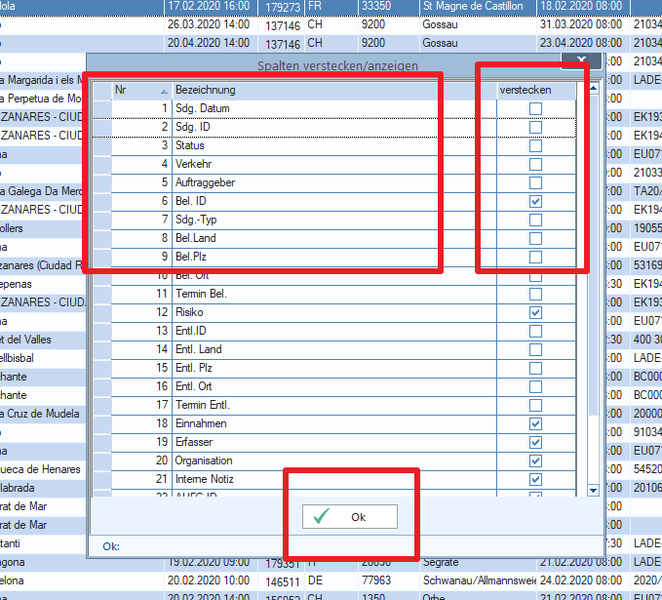Tick the verstecken checkbox for Bel.Land
This screenshot has height=600, width=662.
(535, 239)
